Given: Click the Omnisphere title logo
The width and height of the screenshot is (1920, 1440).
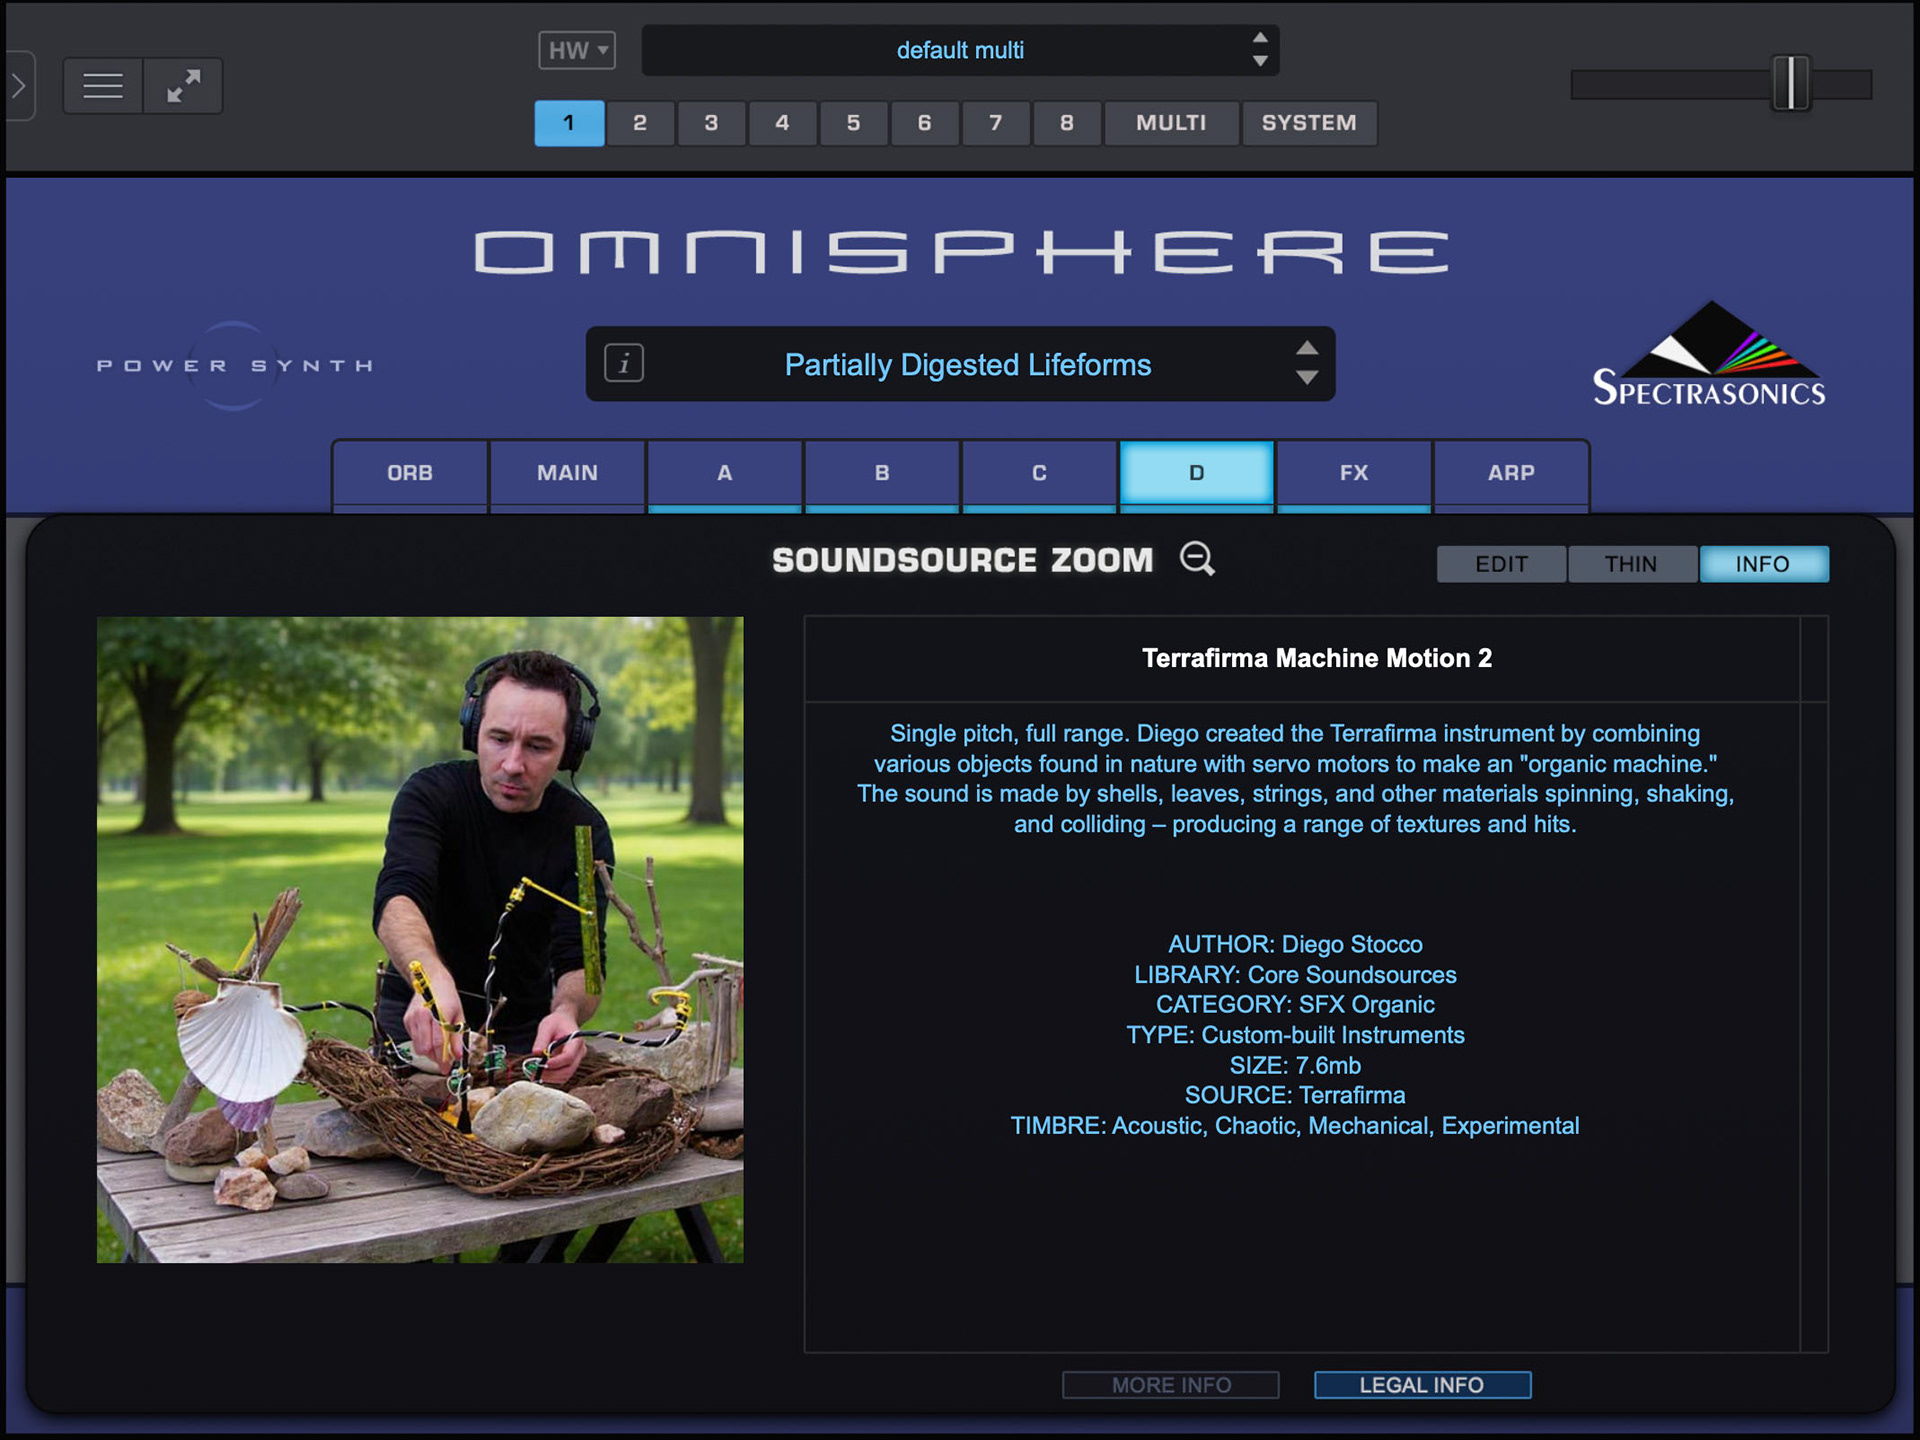Looking at the screenshot, I should 960,252.
